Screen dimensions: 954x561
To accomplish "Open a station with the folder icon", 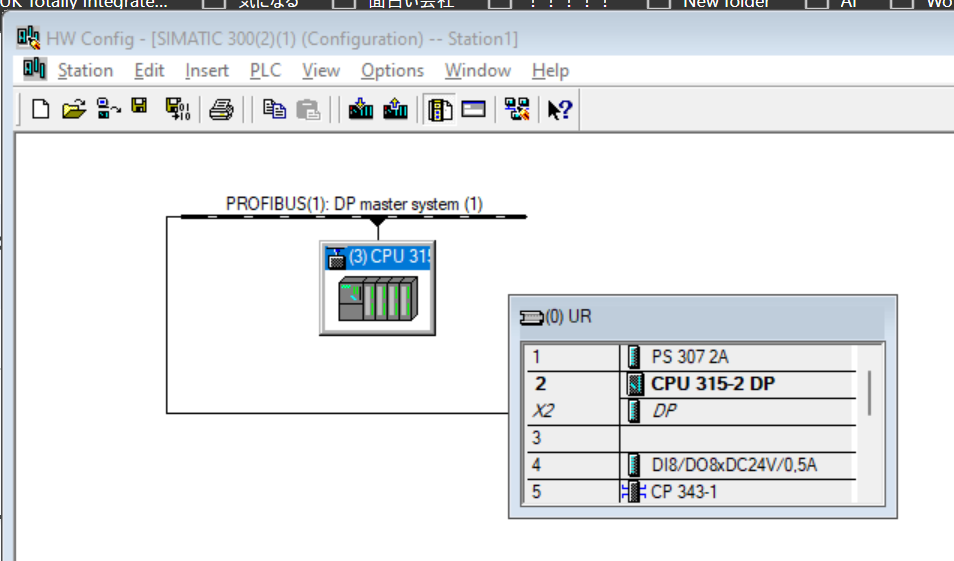I will point(74,110).
